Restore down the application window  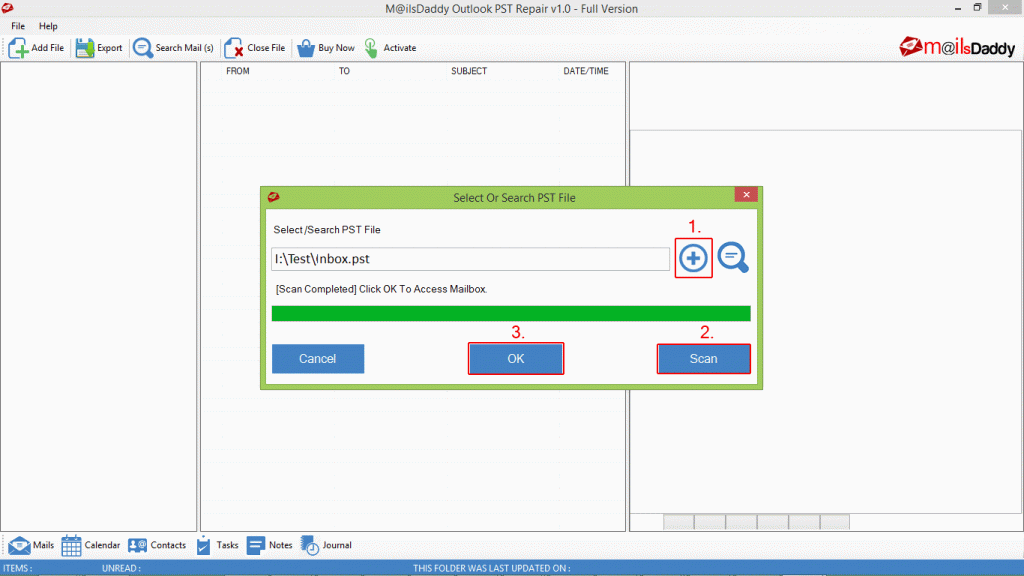coord(978,8)
